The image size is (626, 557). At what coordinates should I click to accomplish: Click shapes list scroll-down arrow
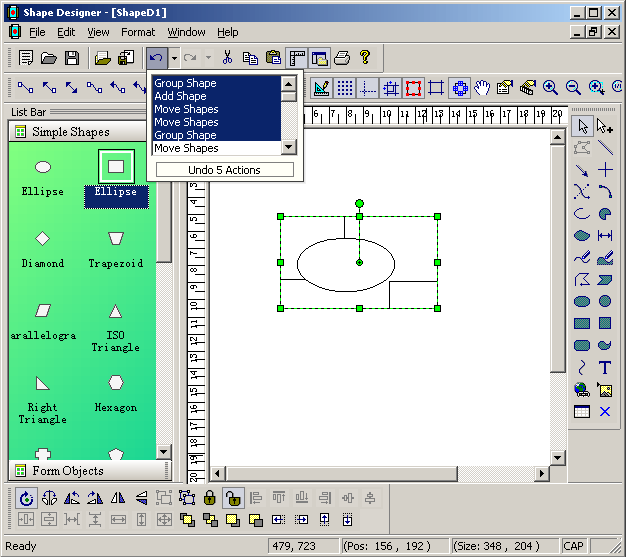pos(163,452)
